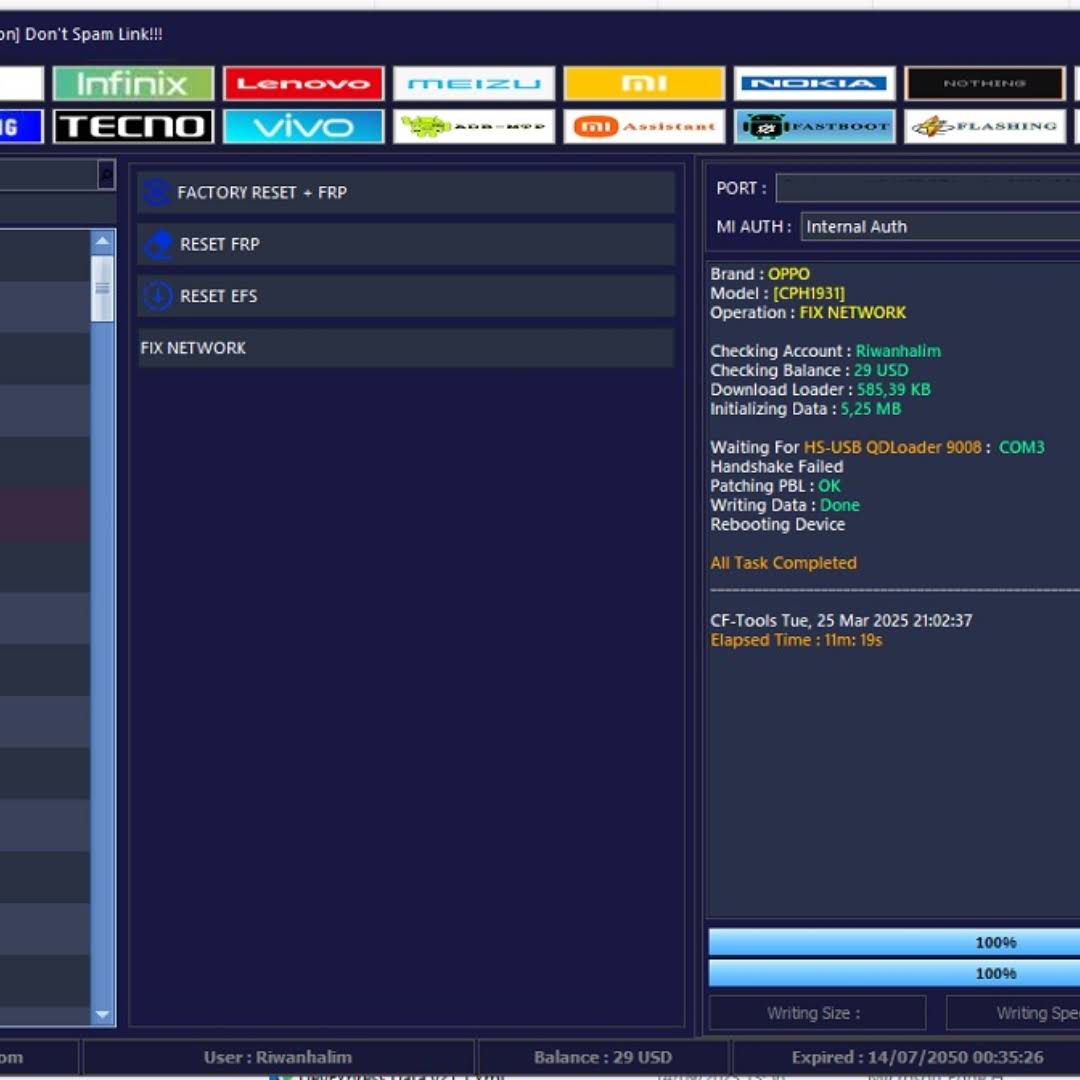This screenshot has width=1080, height=1080.
Task: Run the RESET EFS operation
Action: (406, 296)
